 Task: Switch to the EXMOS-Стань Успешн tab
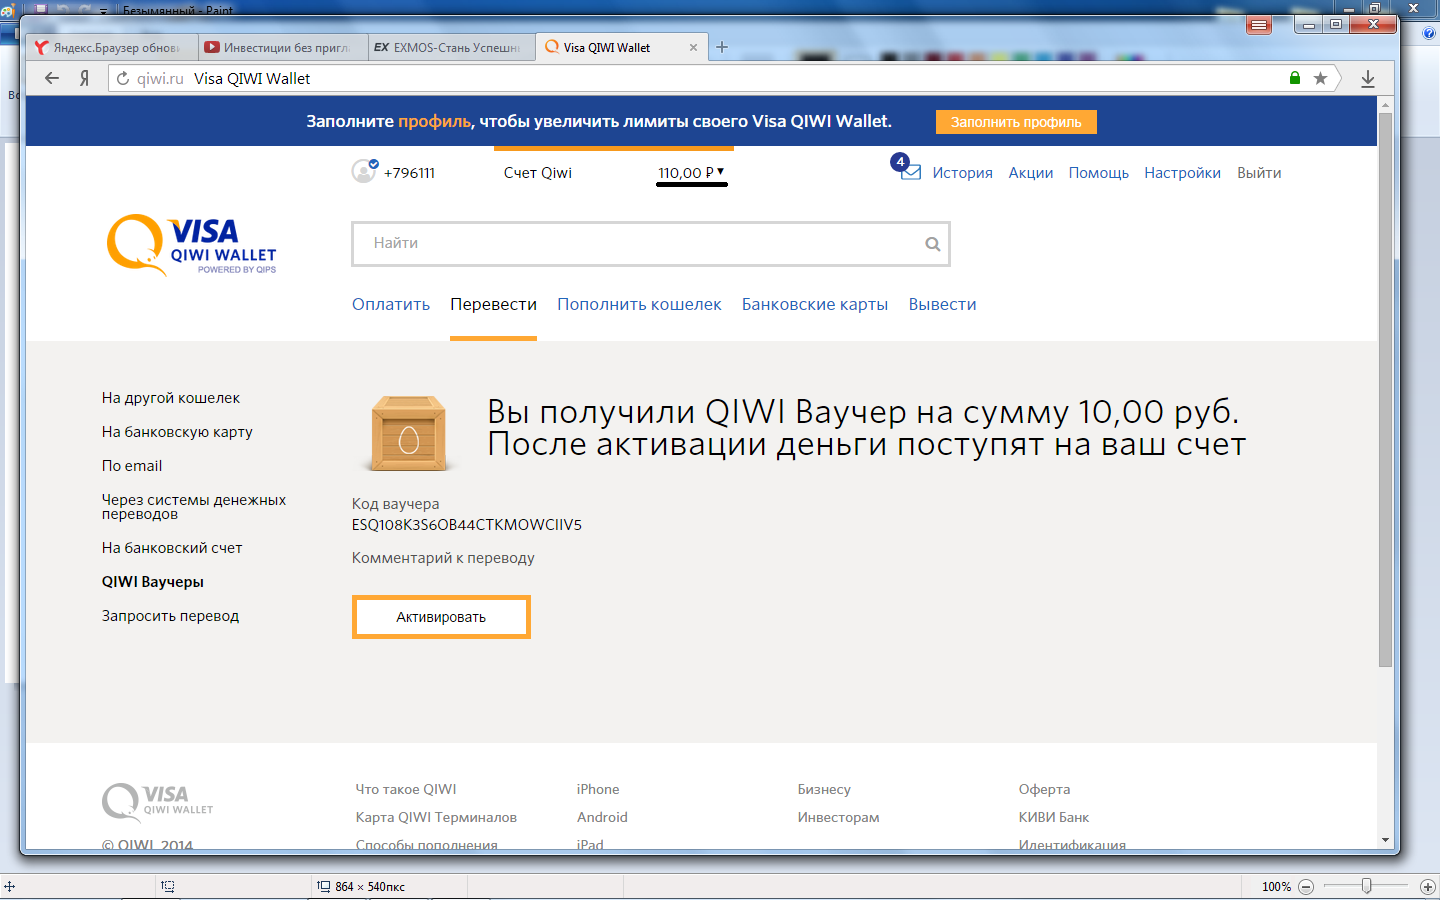[x=451, y=47]
